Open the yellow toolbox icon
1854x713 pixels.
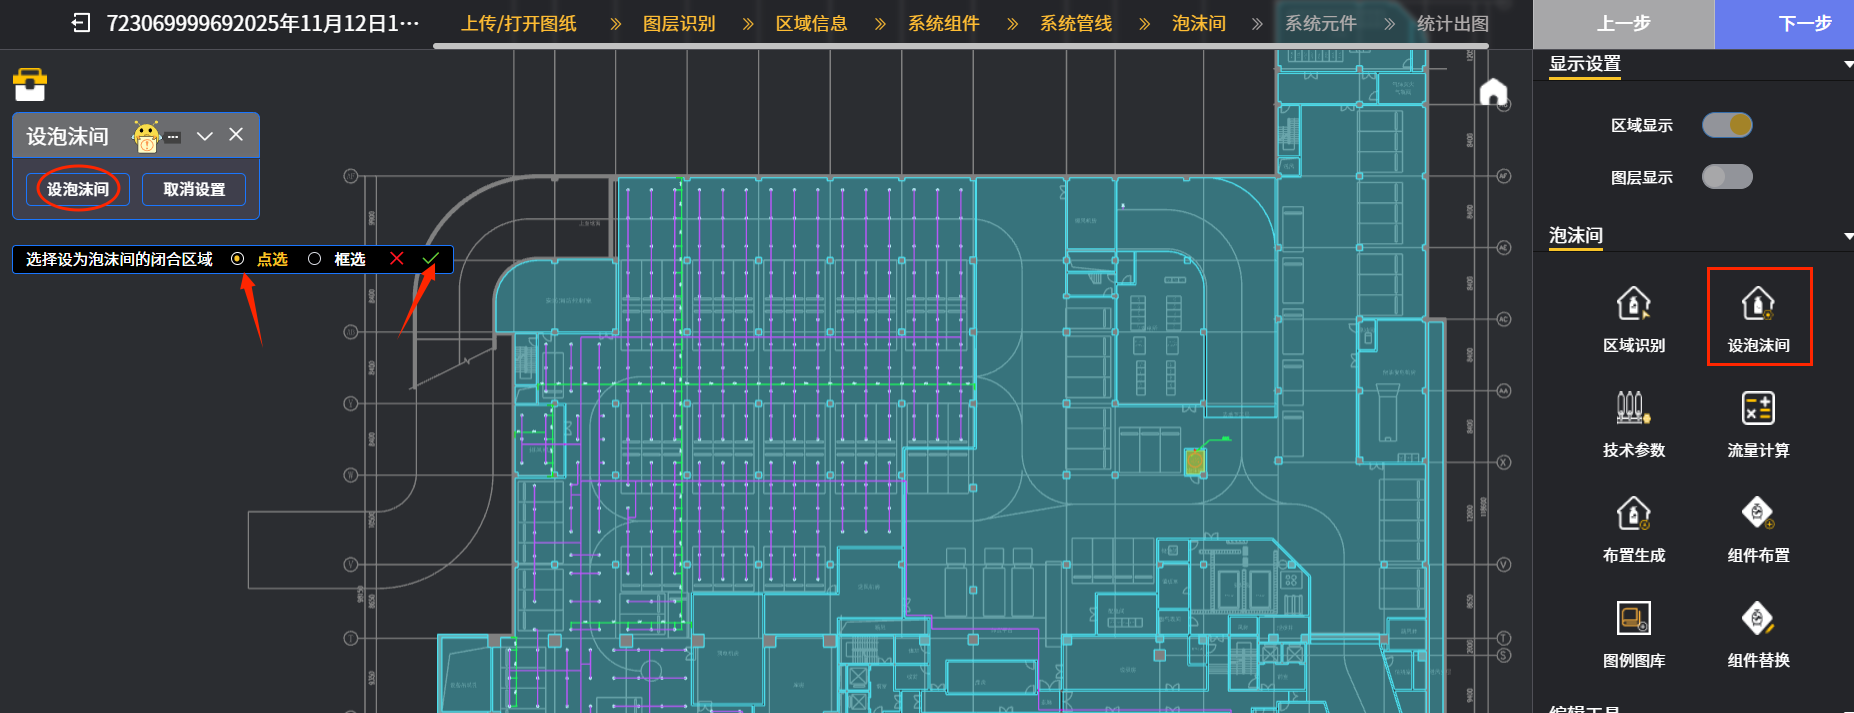coord(30,85)
